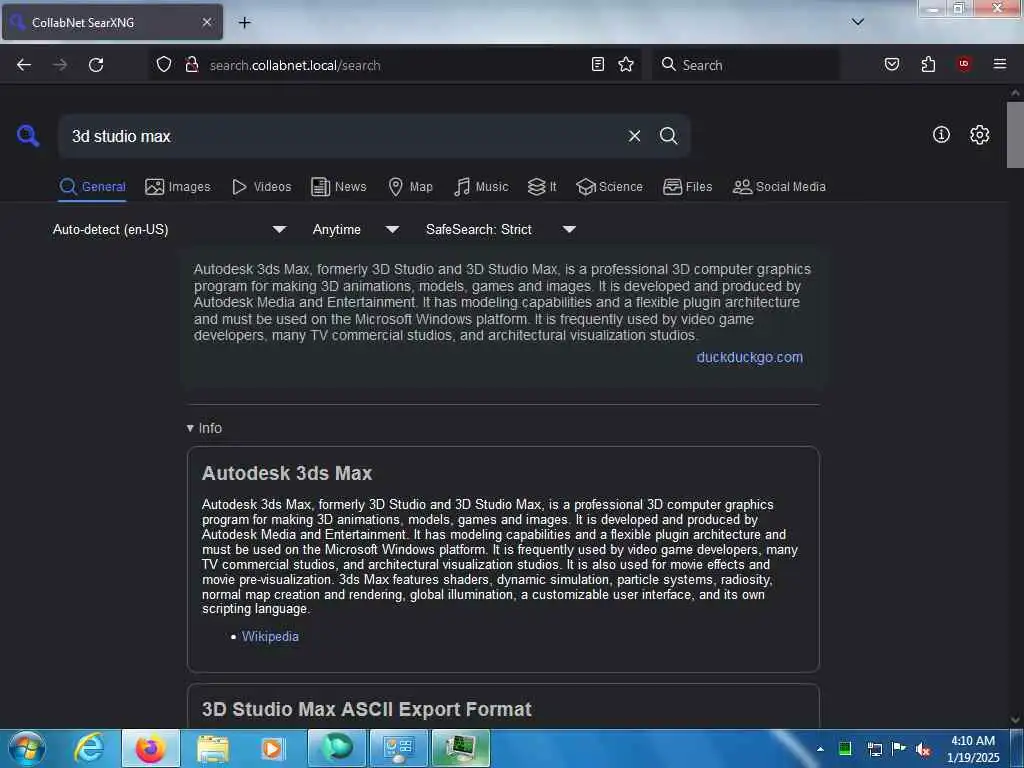Click the network tray icon
The height and width of the screenshot is (768, 1024).
click(x=875, y=750)
